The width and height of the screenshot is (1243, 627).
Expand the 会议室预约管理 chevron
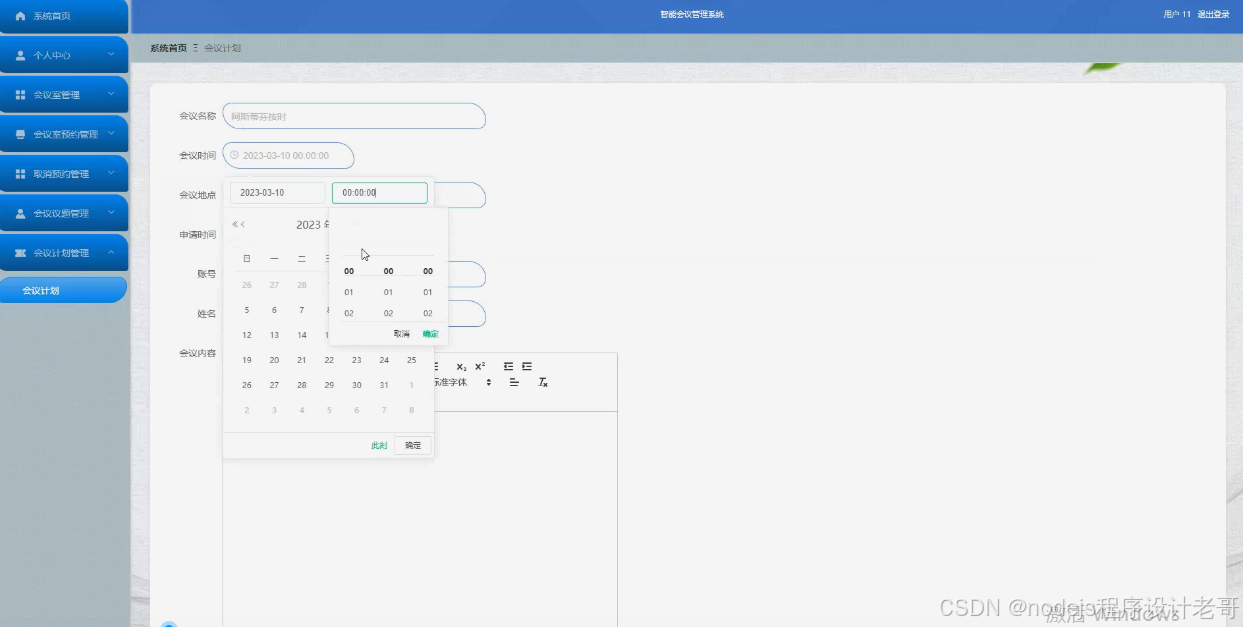tap(111, 134)
